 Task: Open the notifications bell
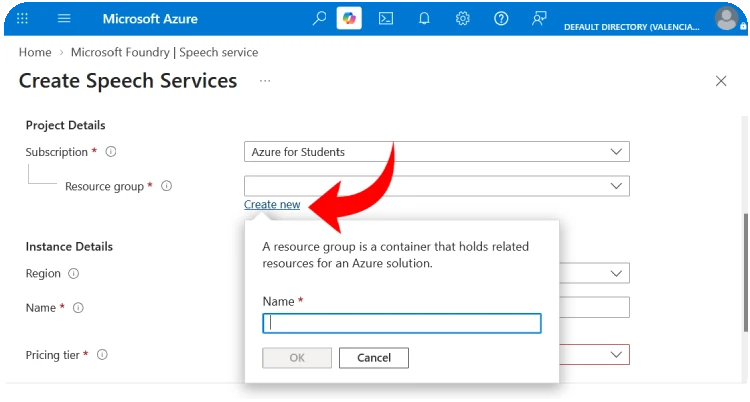coord(424,19)
